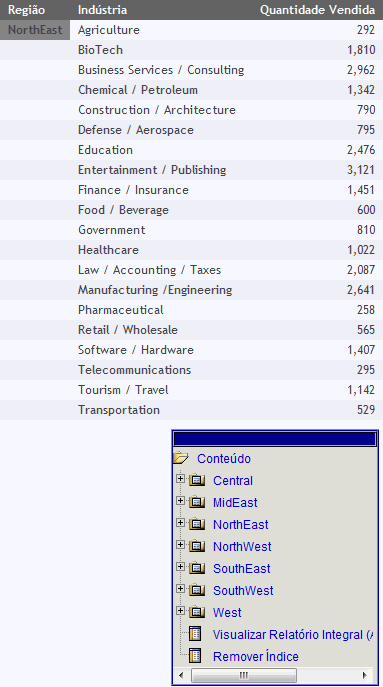Click the dark blue index panel title bar
The image size is (383, 687).
click(x=275, y=439)
